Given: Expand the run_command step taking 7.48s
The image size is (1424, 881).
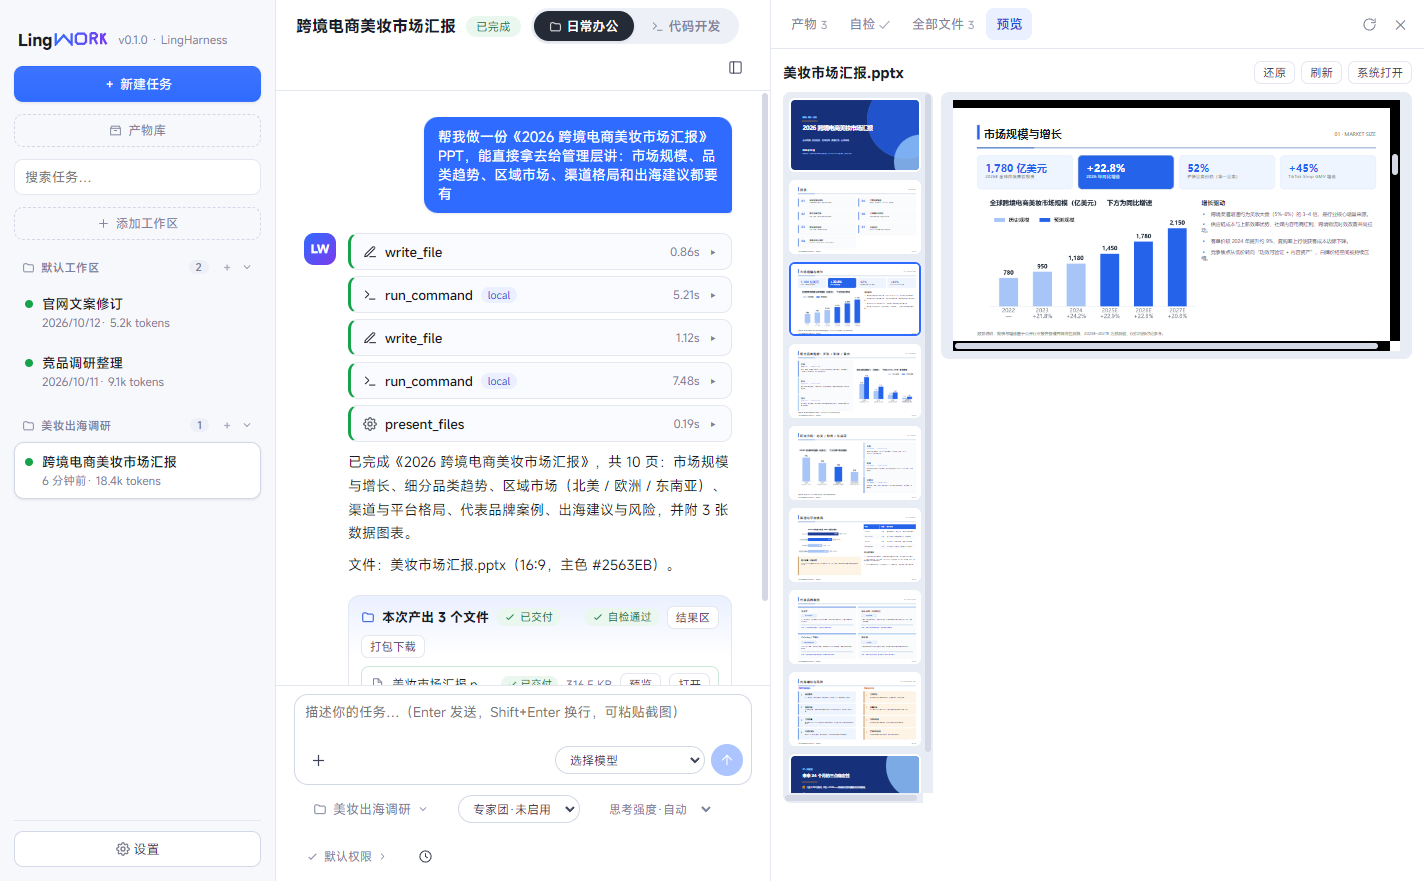Looking at the screenshot, I should pos(540,381).
